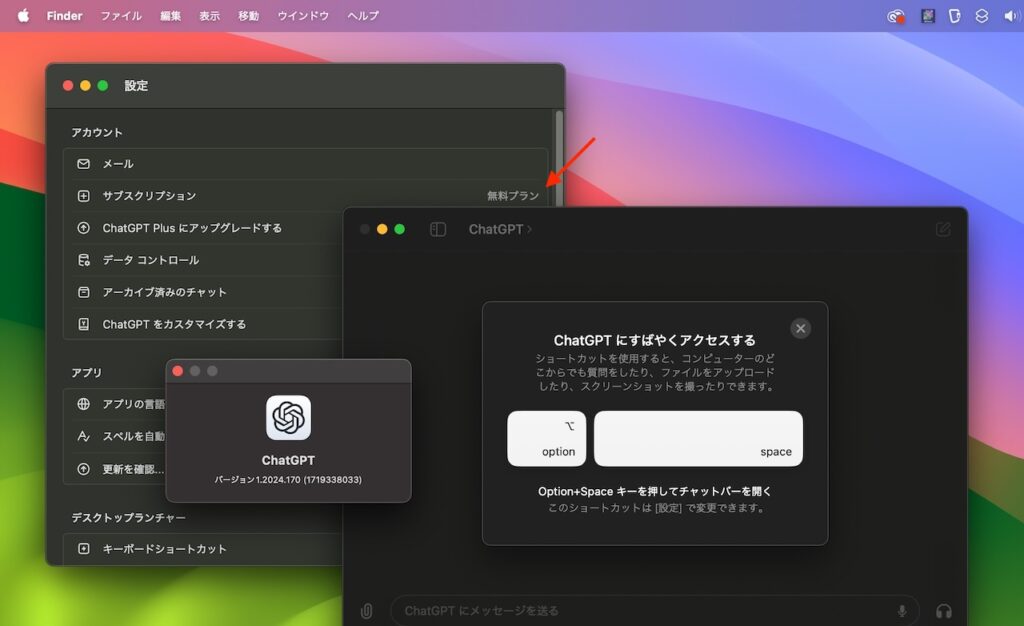Viewport: 1024px width, 626px height.
Task: Open a new chat with the compose icon
Action: 943,229
